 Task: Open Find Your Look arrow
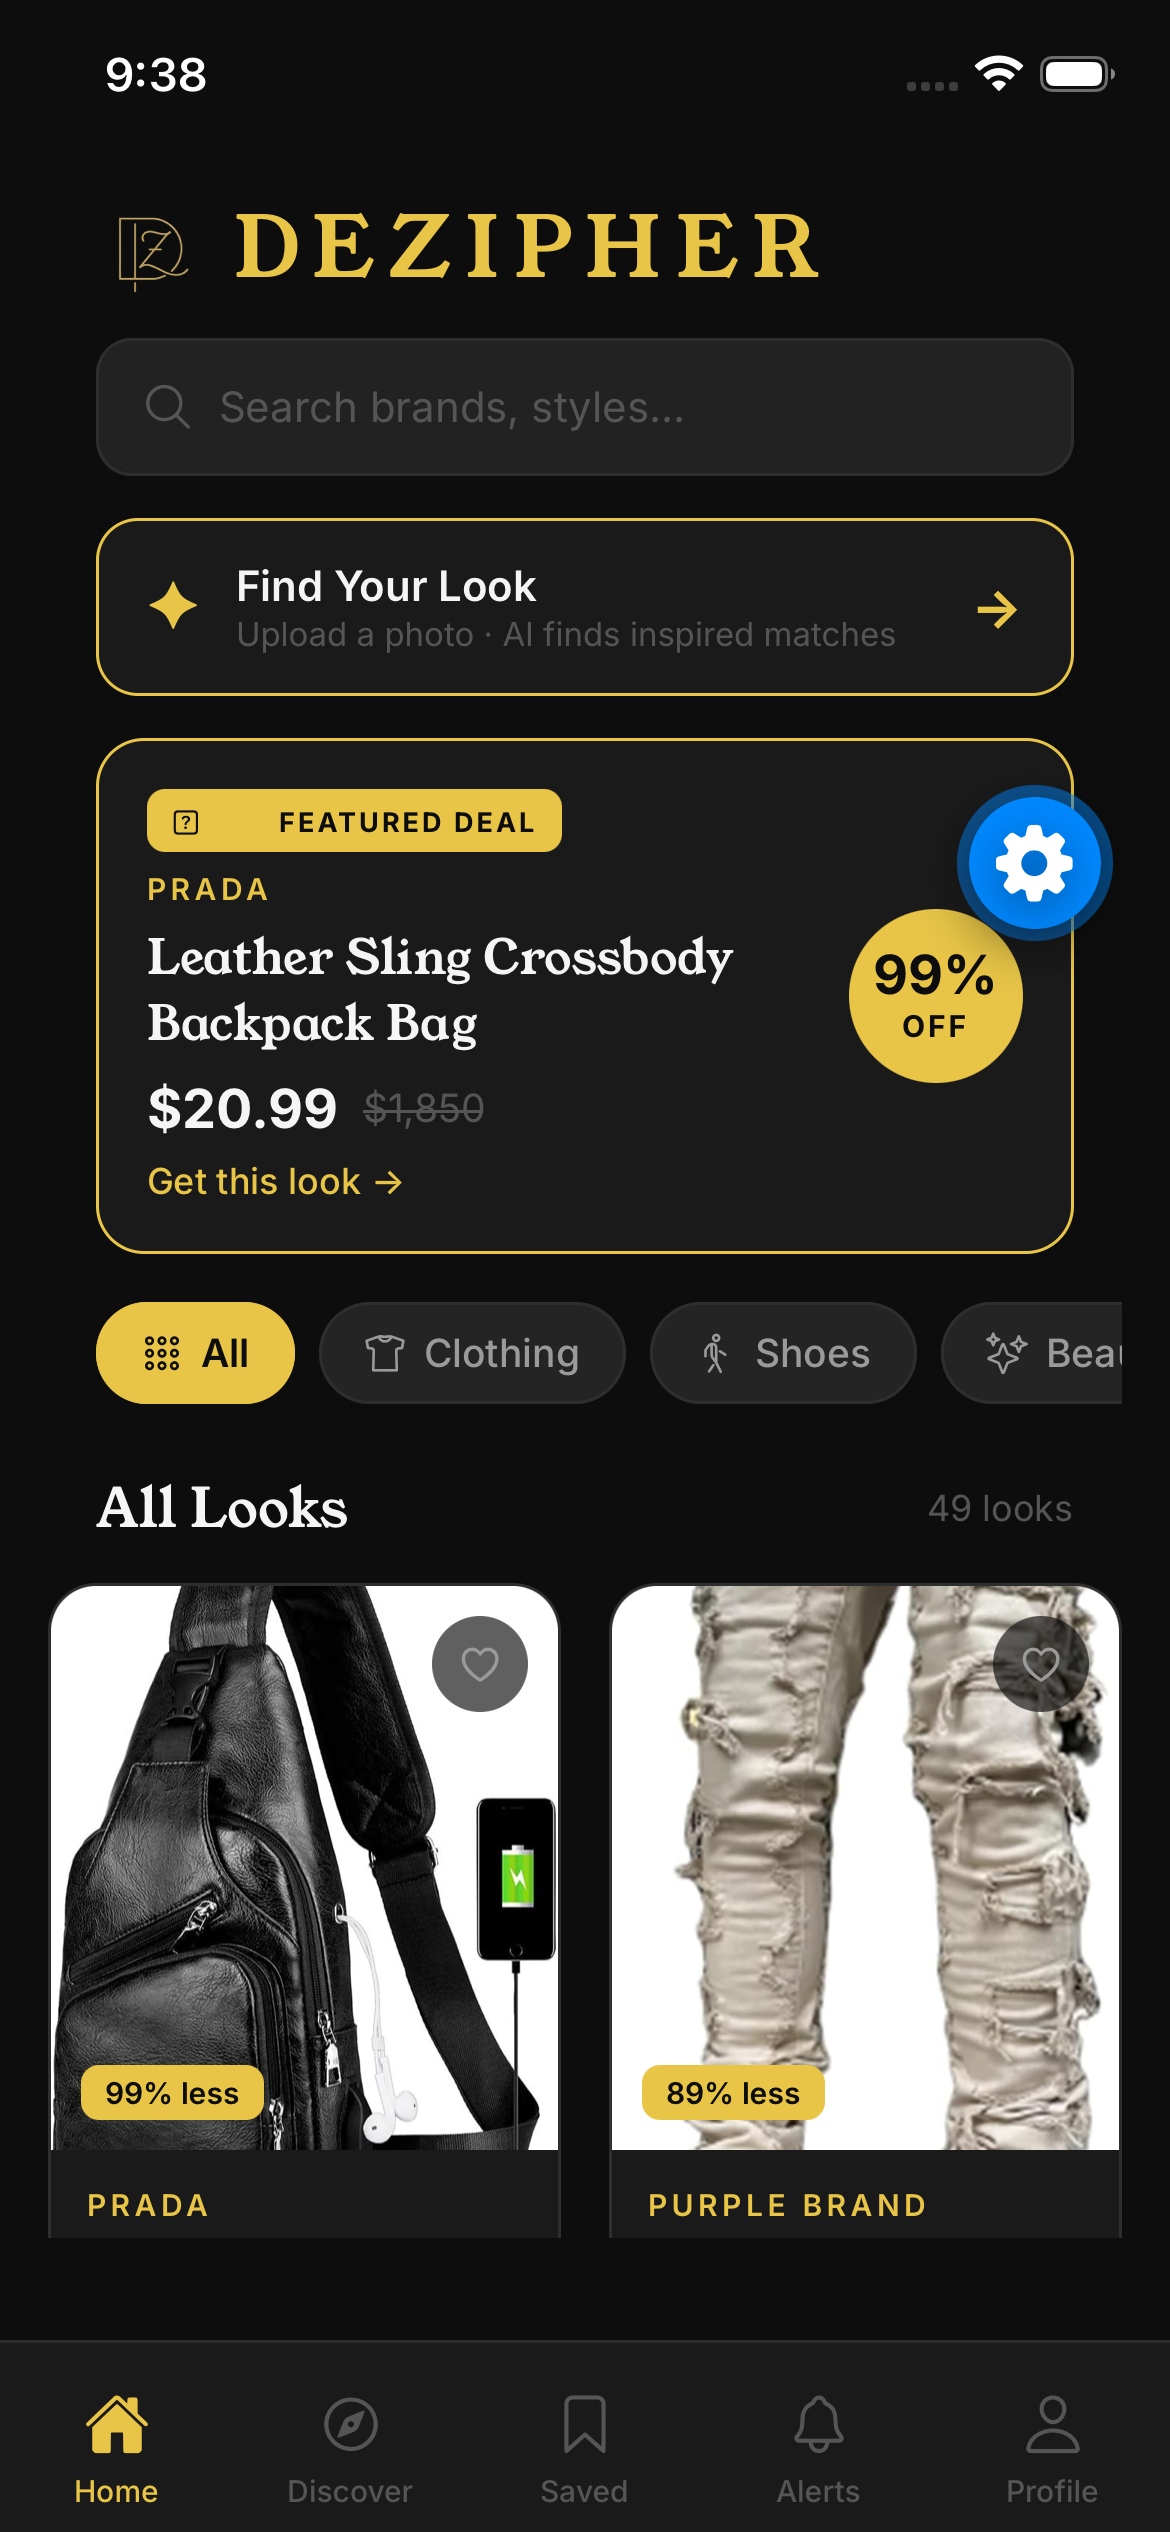click(x=997, y=609)
